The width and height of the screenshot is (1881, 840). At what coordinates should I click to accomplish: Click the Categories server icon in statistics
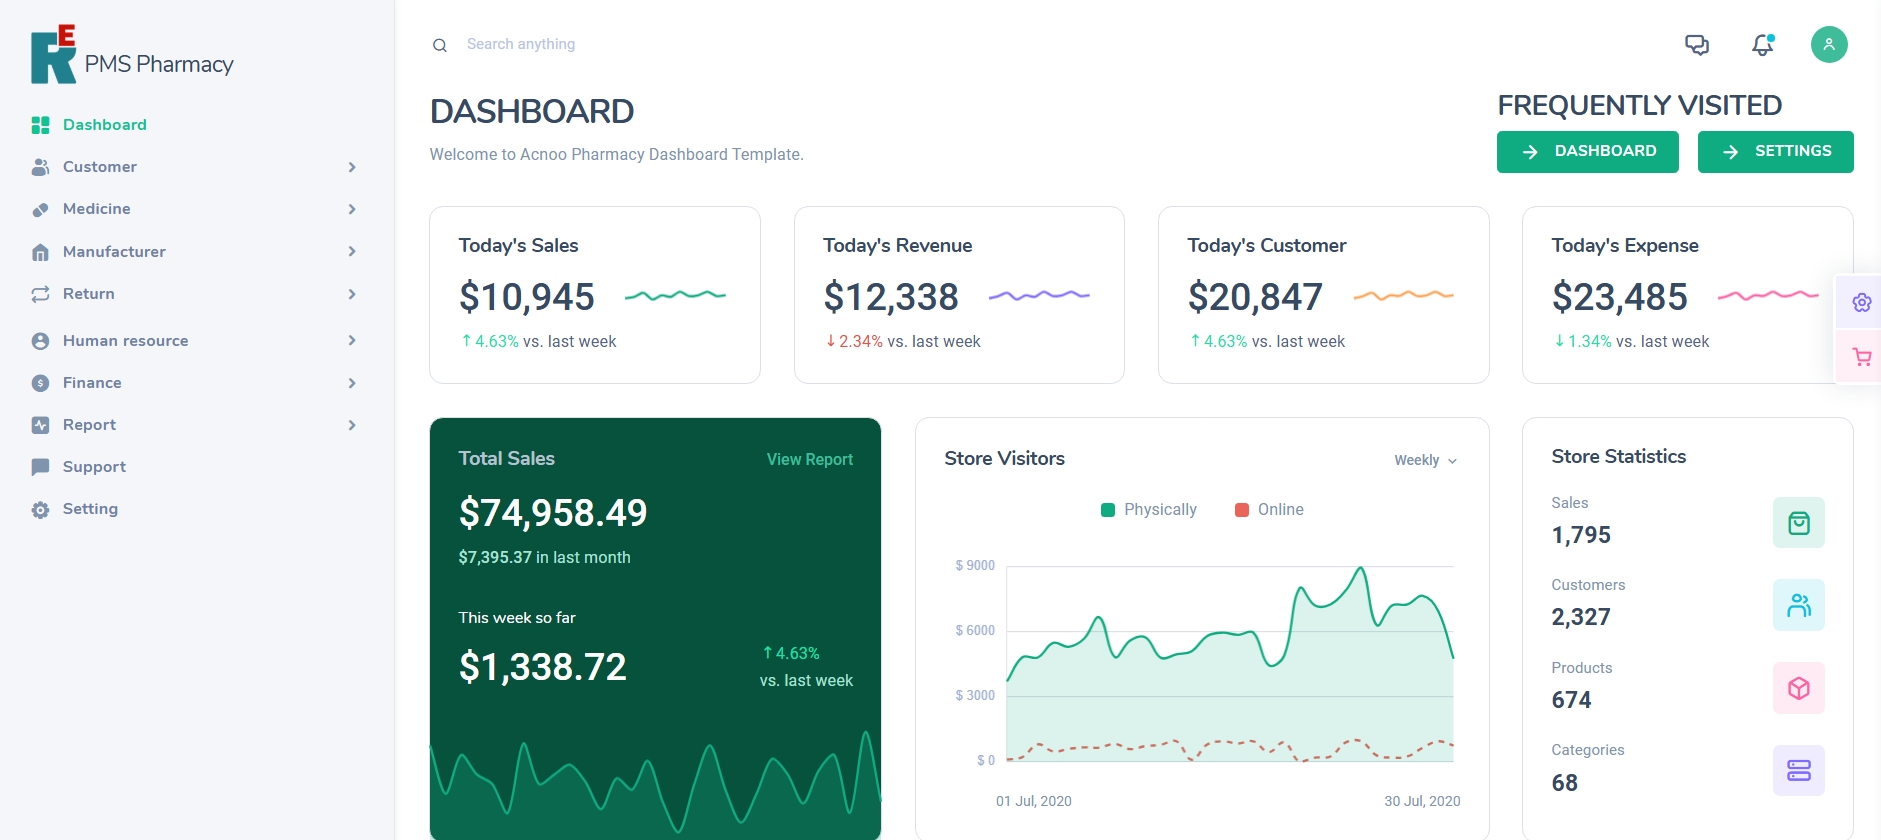tap(1799, 770)
